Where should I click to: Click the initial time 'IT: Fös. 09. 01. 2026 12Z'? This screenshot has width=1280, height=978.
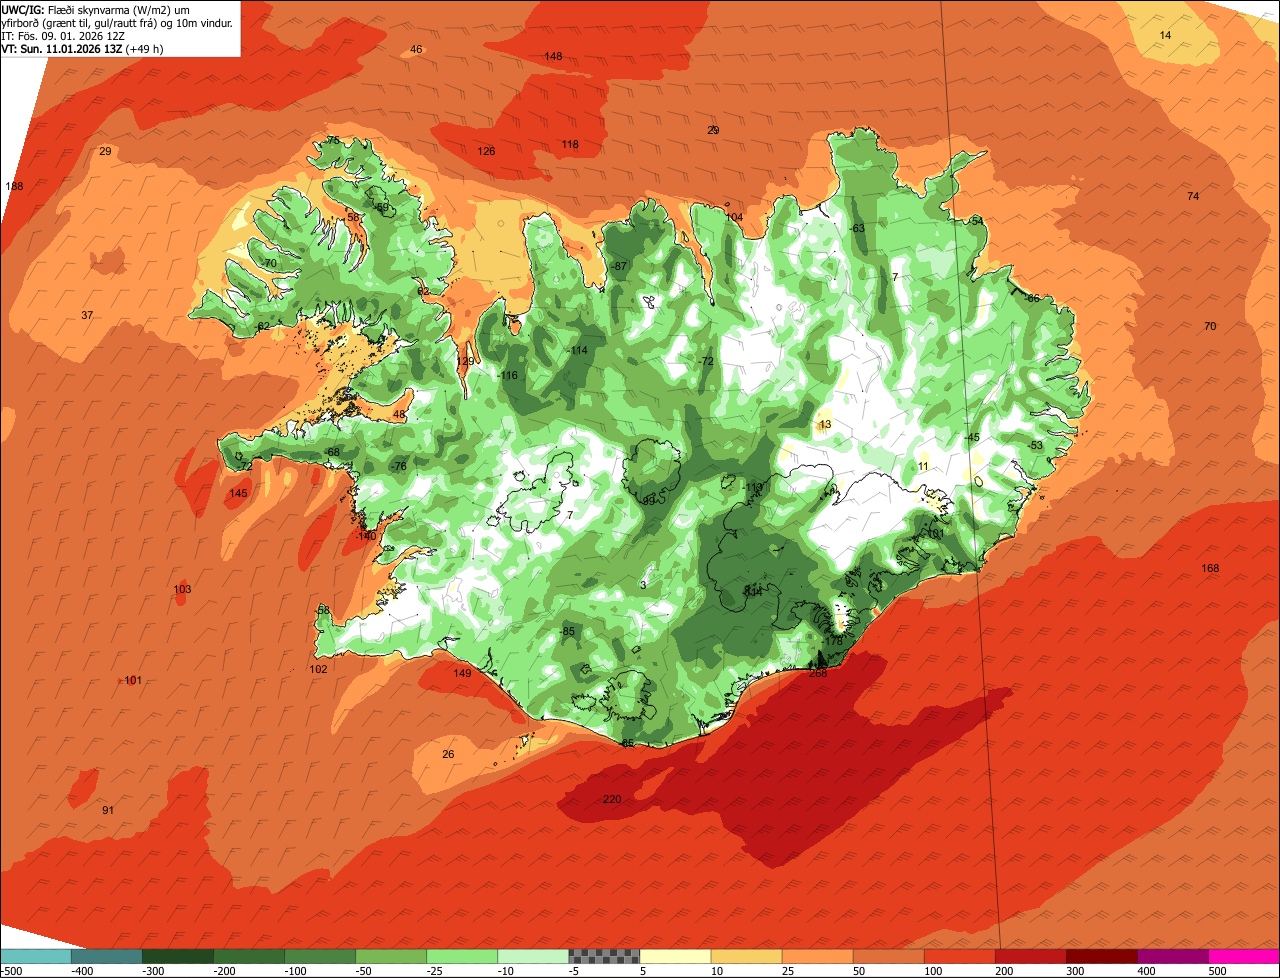[63, 35]
